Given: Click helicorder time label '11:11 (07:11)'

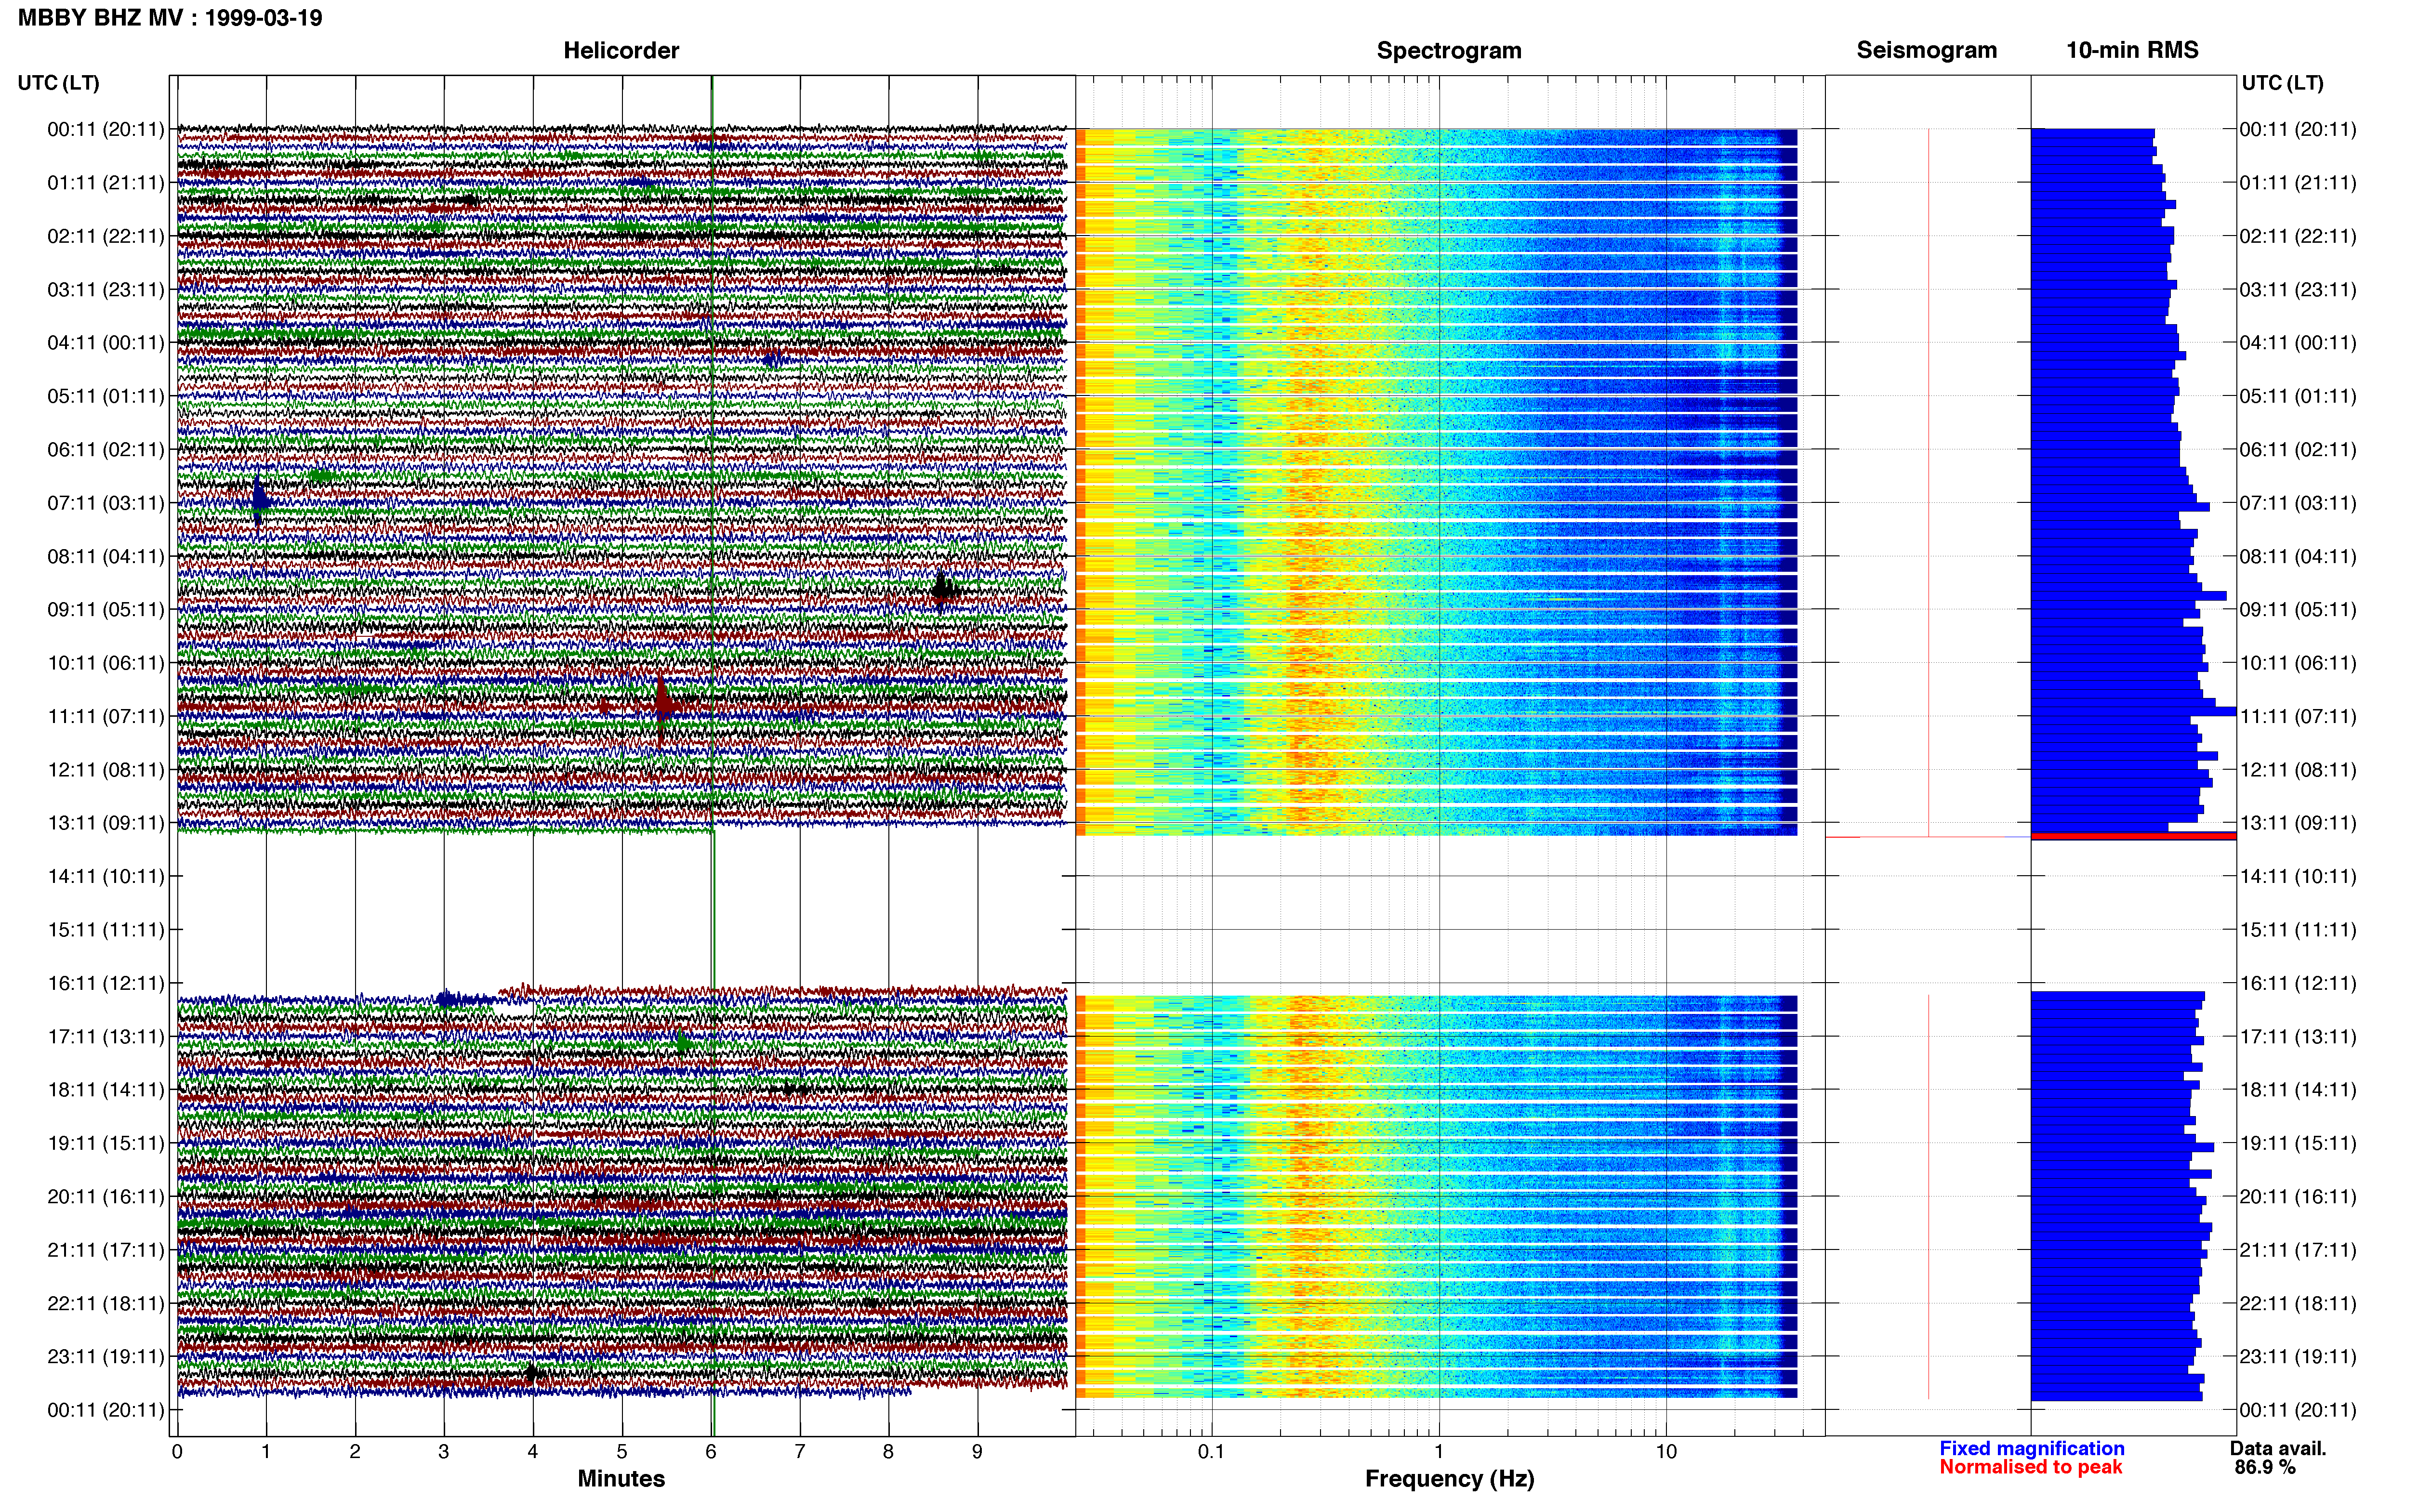Looking at the screenshot, I should pos(106,716).
